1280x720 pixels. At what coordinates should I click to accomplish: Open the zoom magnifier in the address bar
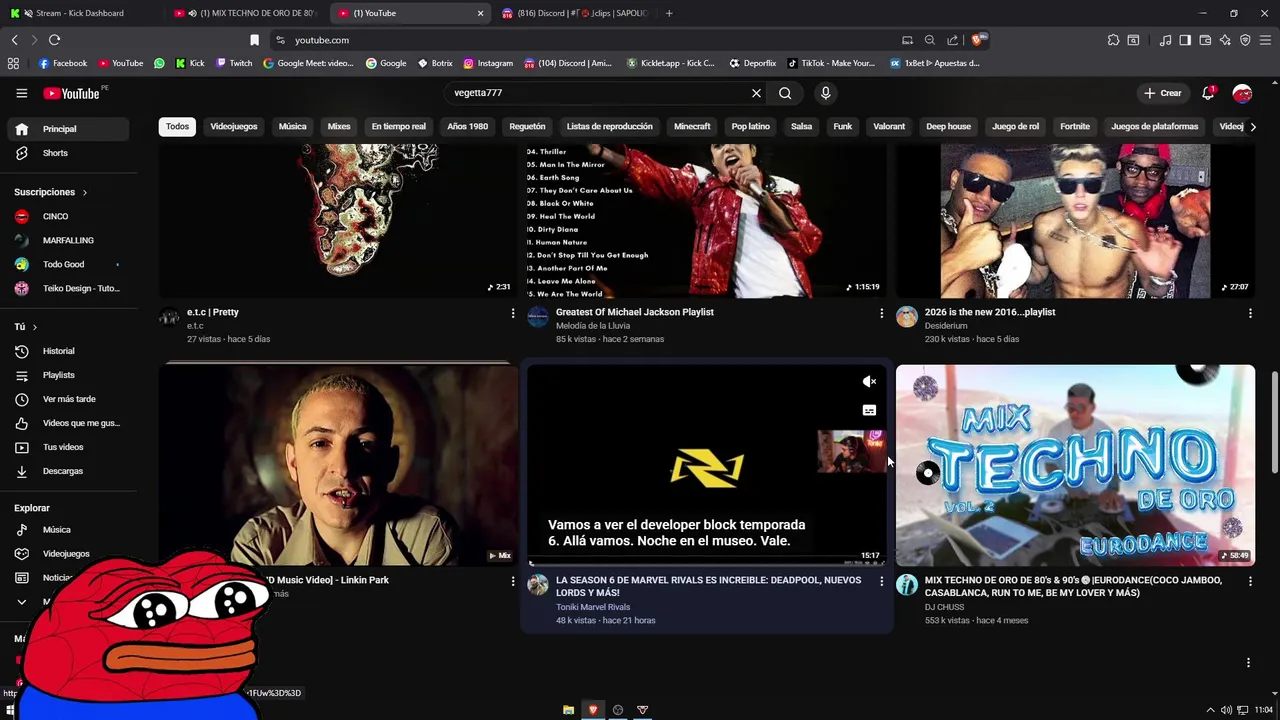pyautogui.click(x=929, y=40)
